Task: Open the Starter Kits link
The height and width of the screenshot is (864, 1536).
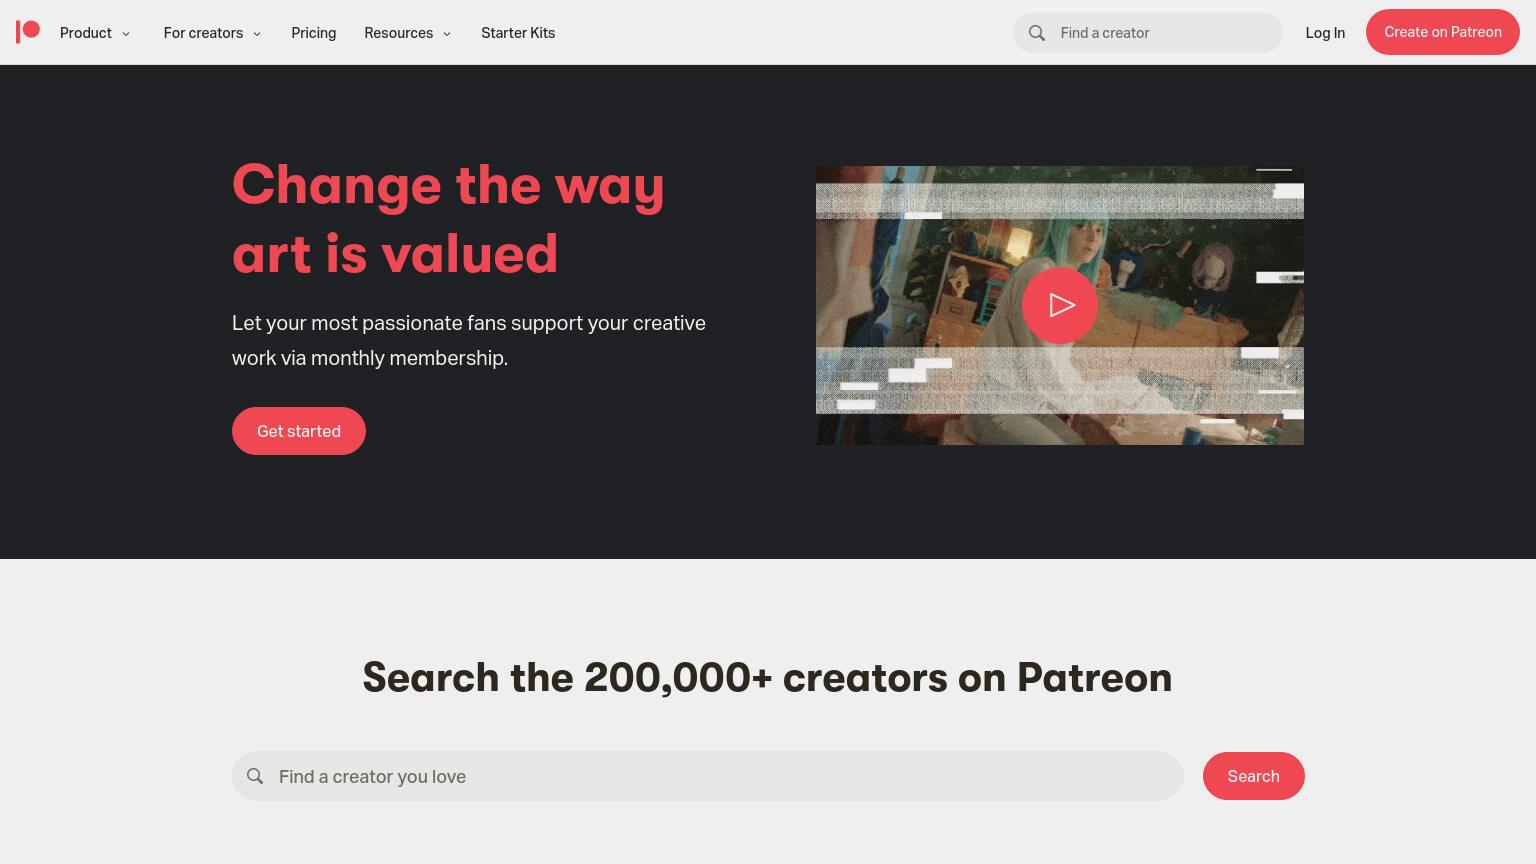Action: coord(518,33)
